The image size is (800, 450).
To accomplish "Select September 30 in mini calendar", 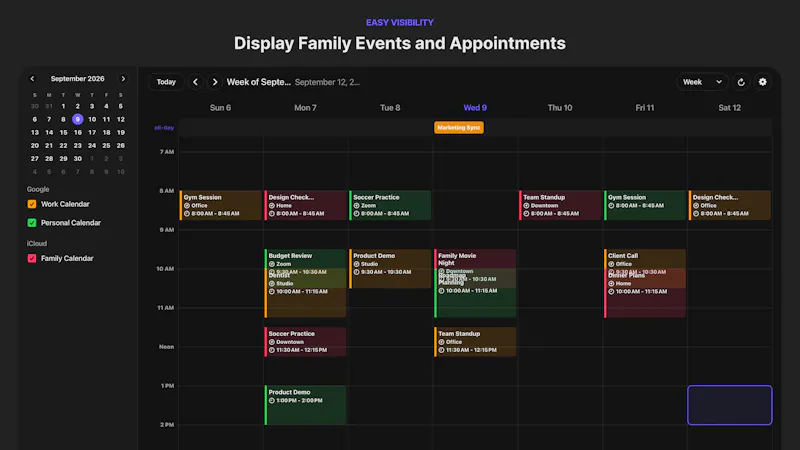I will [x=78, y=159].
